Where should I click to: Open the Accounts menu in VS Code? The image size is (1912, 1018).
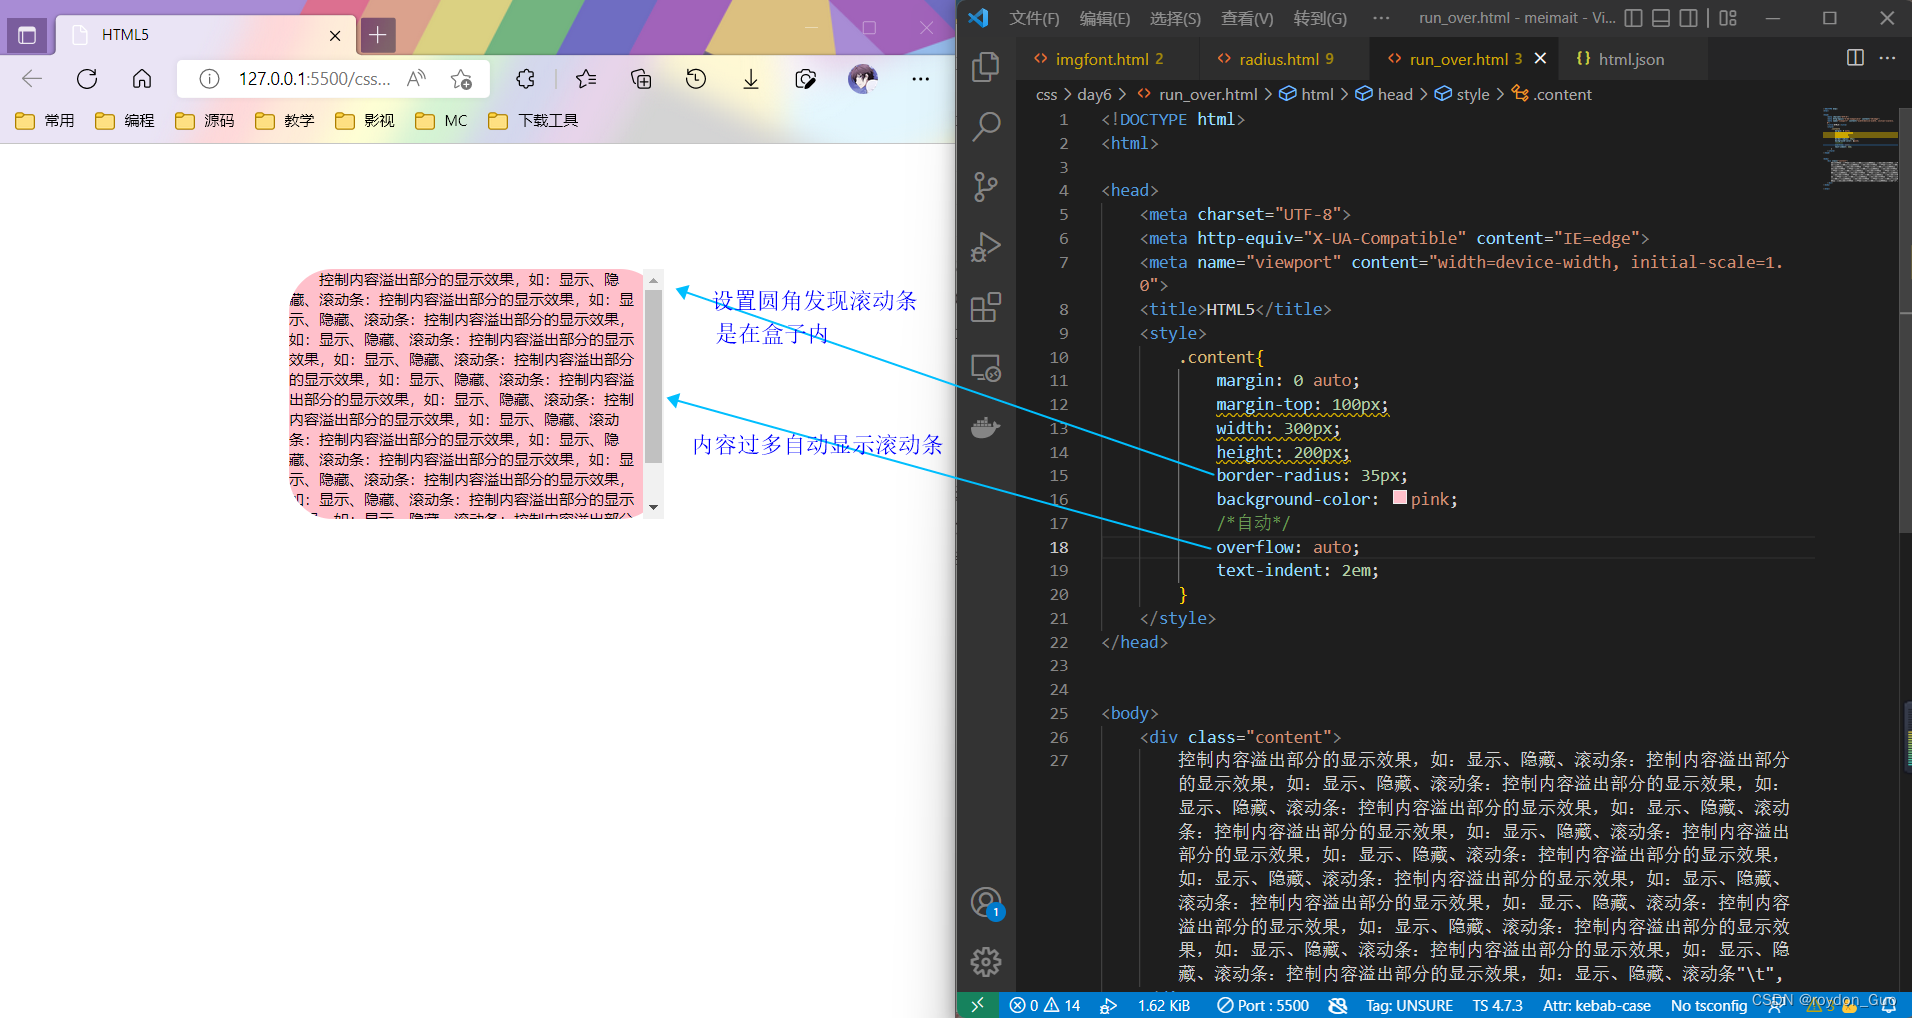coord(986,902)
